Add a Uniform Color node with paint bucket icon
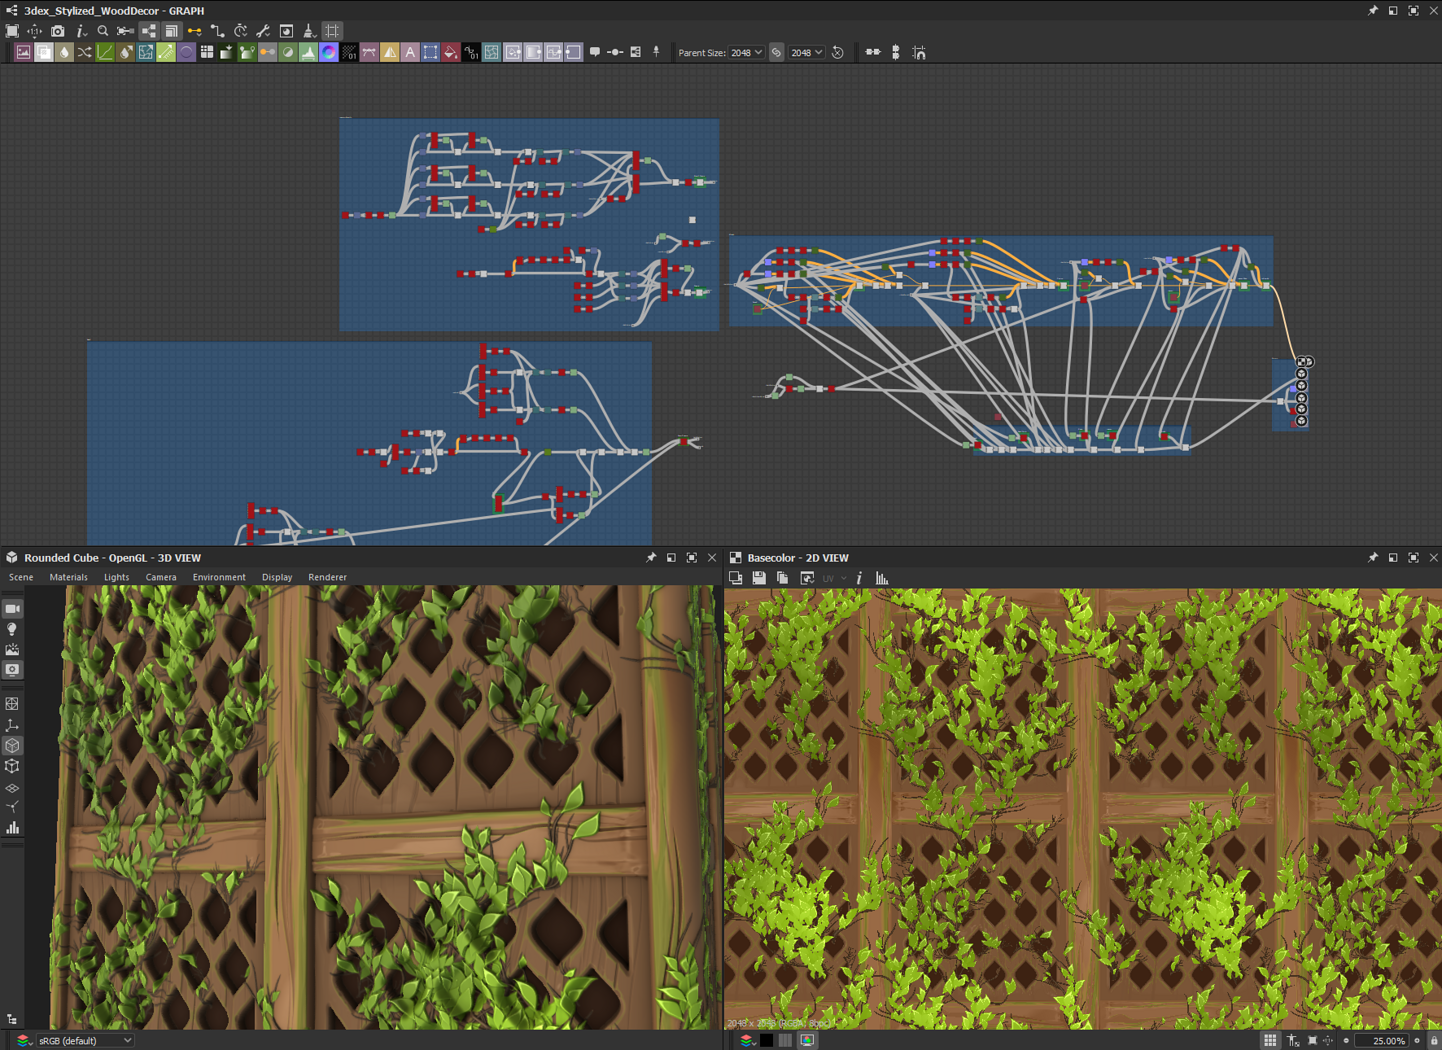1442x1050 pixels. coord(451,52)
